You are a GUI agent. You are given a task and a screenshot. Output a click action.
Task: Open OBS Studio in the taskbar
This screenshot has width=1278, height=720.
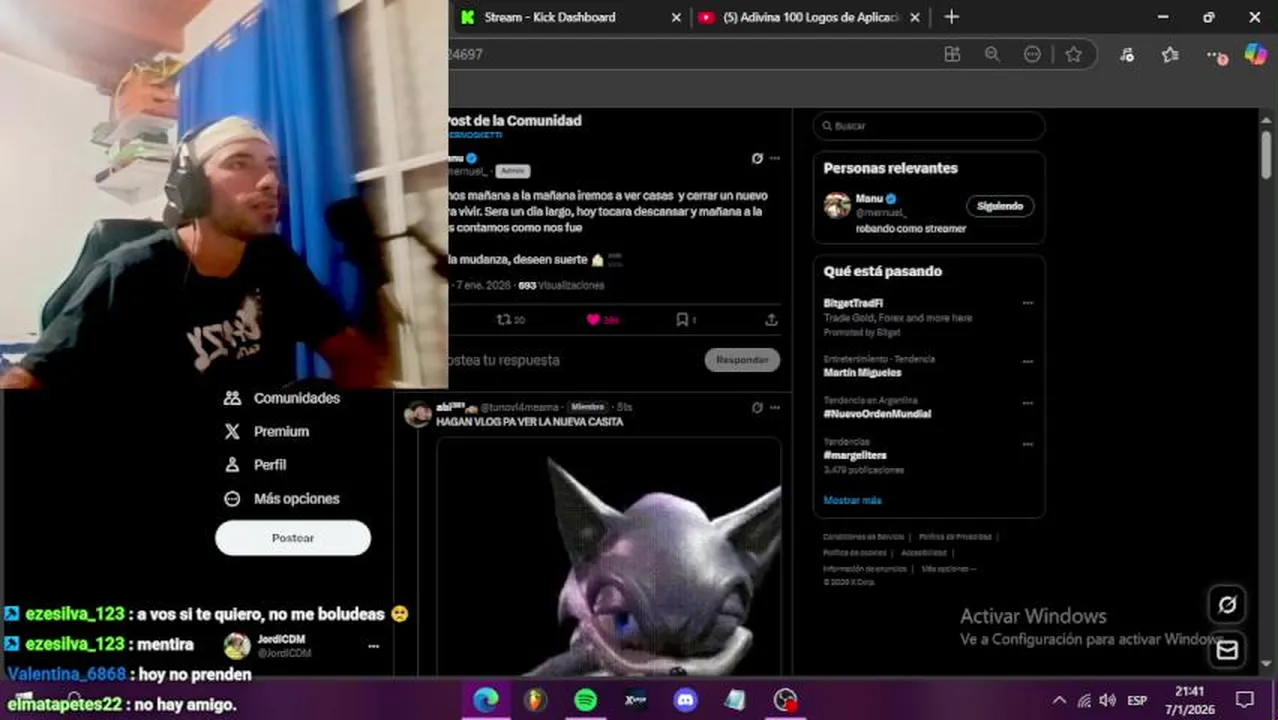786,700
